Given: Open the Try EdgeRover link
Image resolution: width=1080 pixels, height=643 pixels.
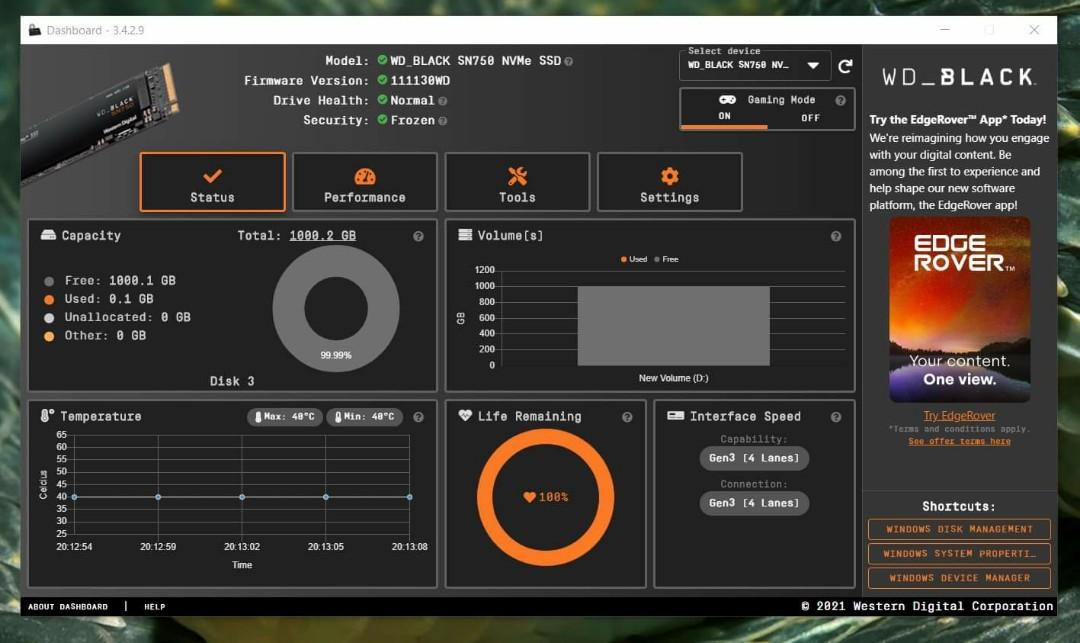Looking at the screenshot, I should pyautogui.click(x=959, y=416).
